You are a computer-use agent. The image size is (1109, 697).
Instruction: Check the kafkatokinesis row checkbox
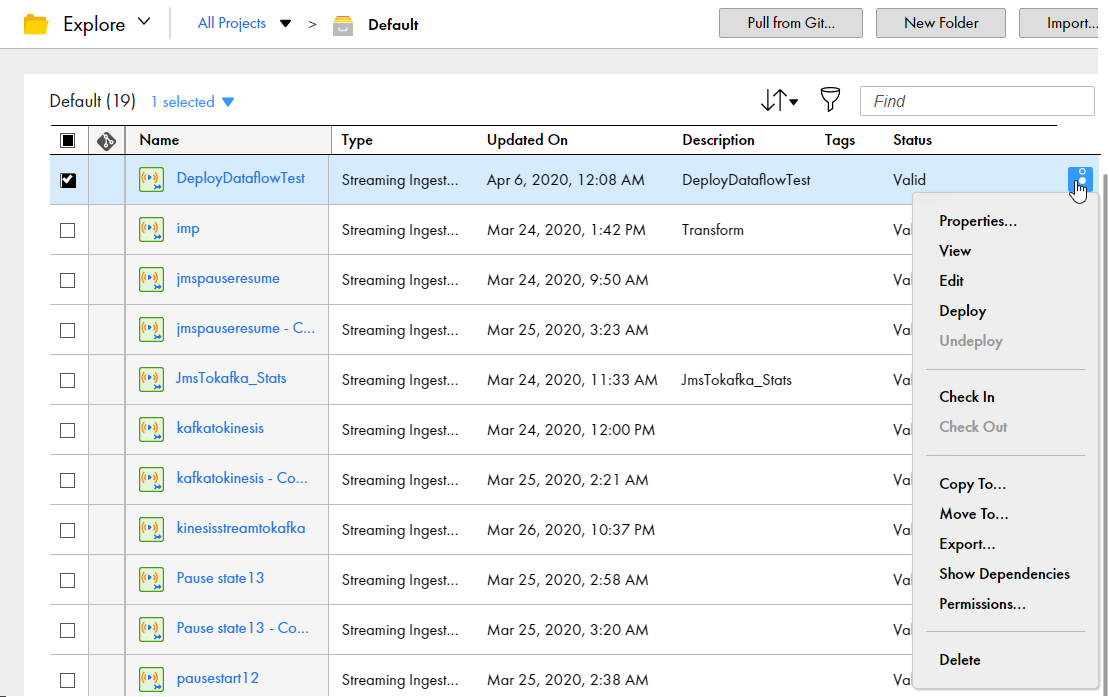pyautogui.click(x=67, y=430)
